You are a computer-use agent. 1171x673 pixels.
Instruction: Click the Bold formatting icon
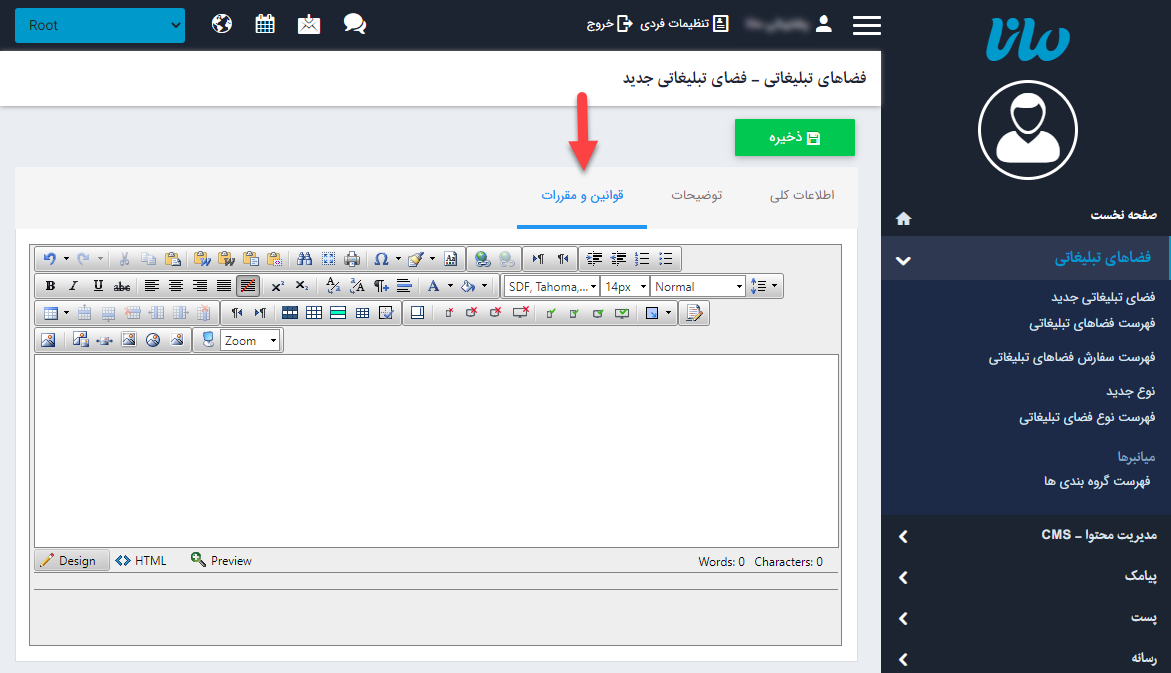(51, 286)
